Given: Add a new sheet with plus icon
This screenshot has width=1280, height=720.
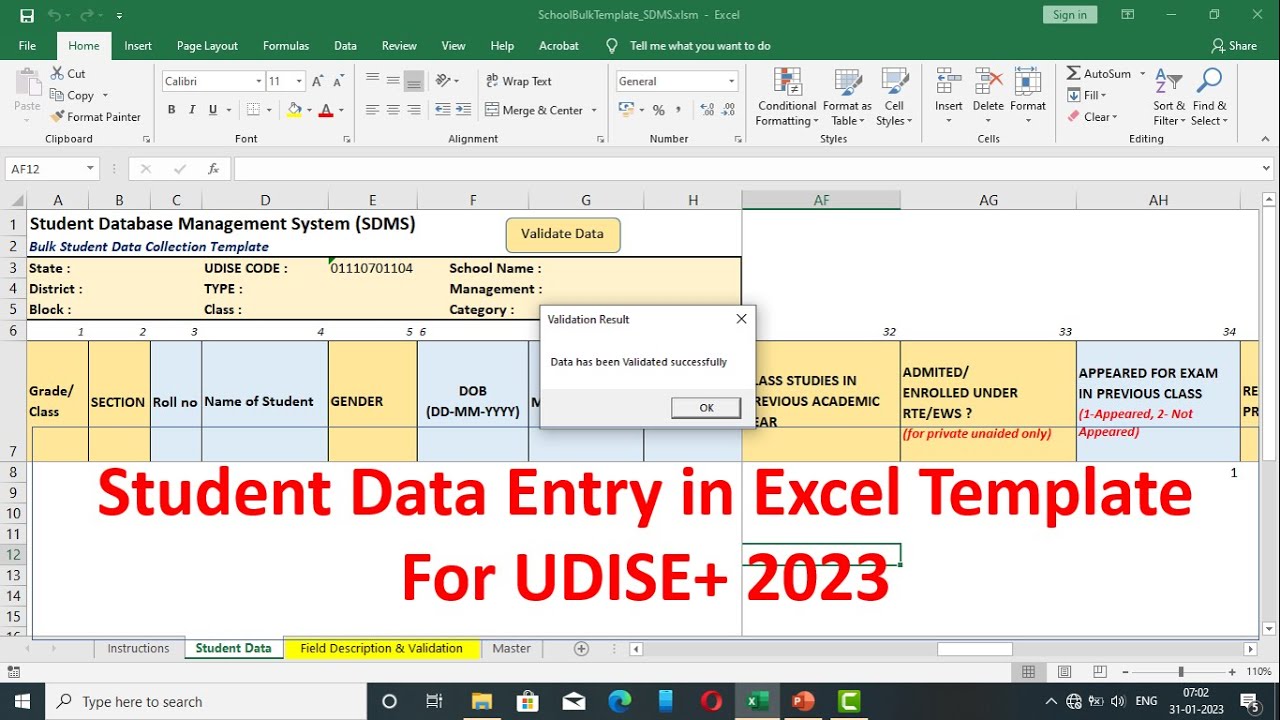Looking at the screenshot, I should (x=581, y=648).
